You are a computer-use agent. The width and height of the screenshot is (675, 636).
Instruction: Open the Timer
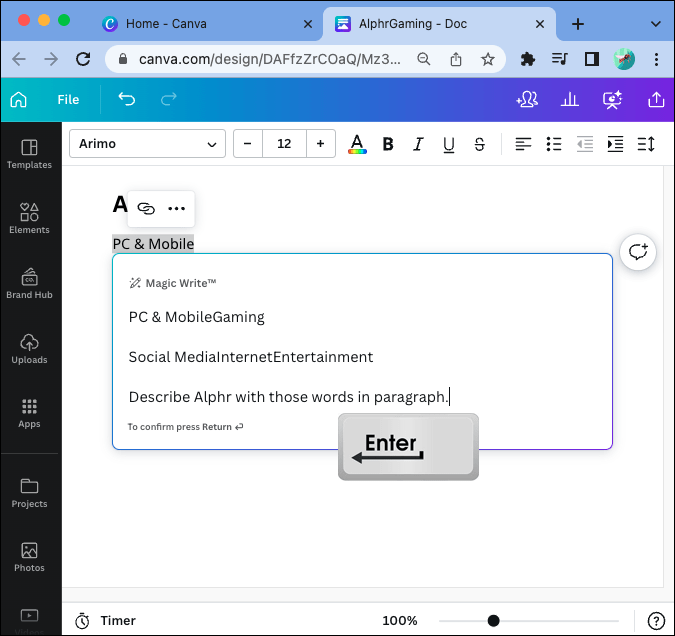click(x=105, y=620)
